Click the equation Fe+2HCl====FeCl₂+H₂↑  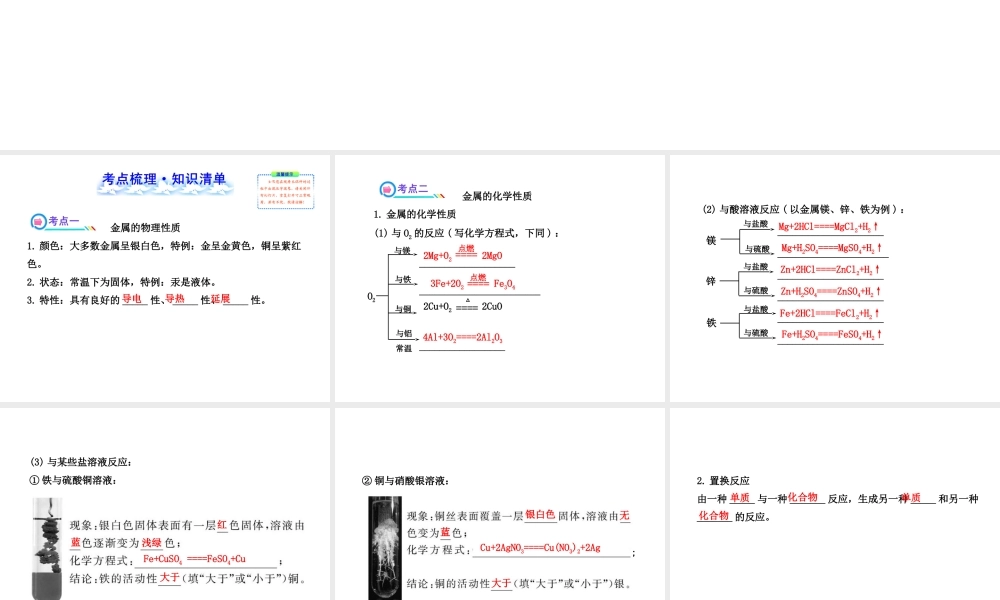point(830,313)
